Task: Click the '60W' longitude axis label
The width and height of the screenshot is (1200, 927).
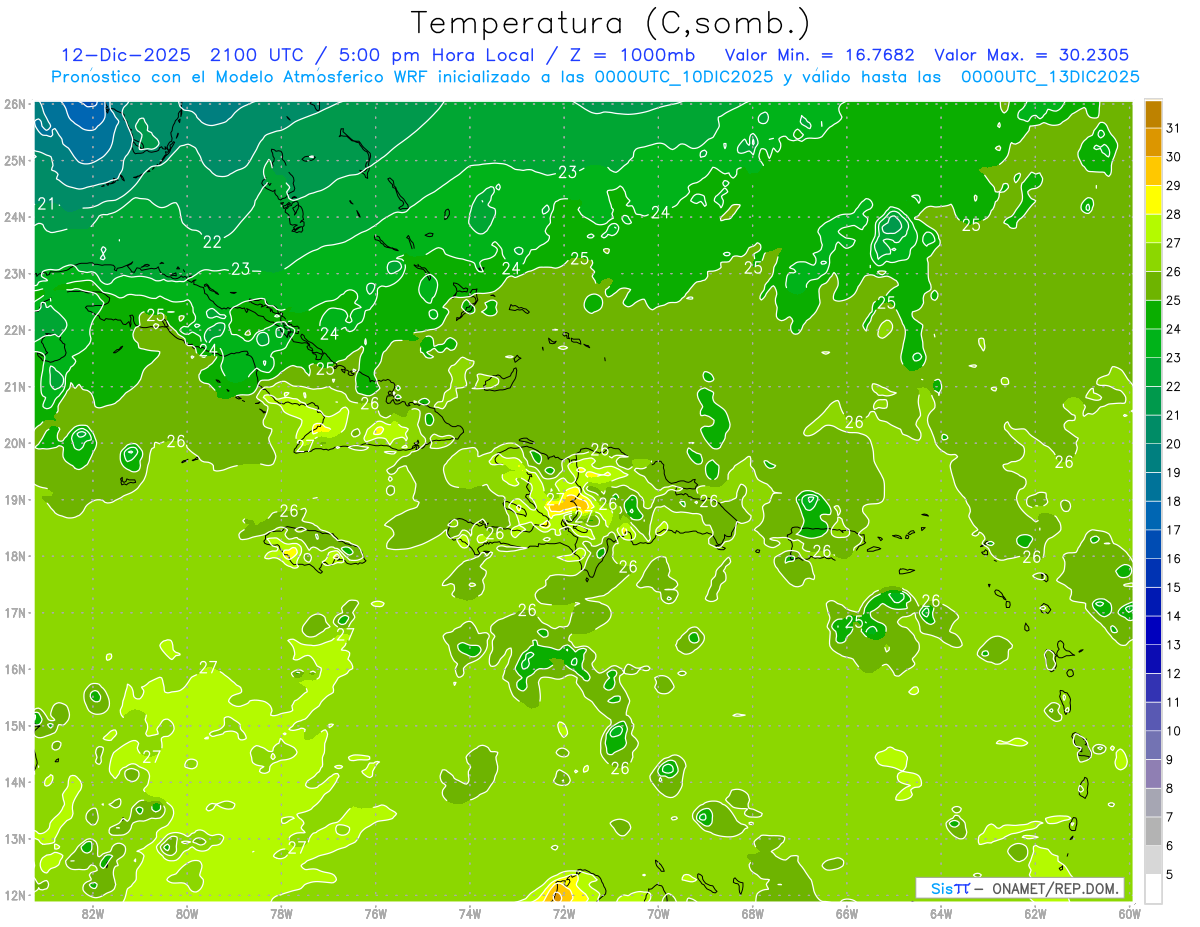Action: tap(1130, 913)
